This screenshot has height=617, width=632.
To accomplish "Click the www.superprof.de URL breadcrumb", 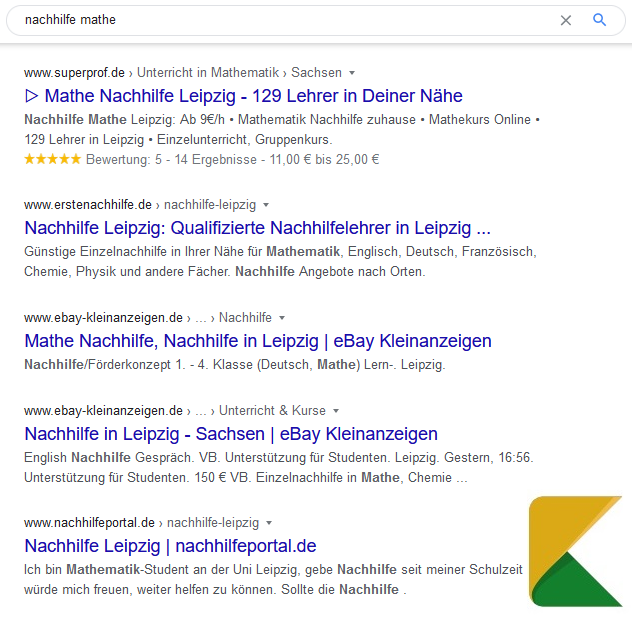I will coord(74,73).
